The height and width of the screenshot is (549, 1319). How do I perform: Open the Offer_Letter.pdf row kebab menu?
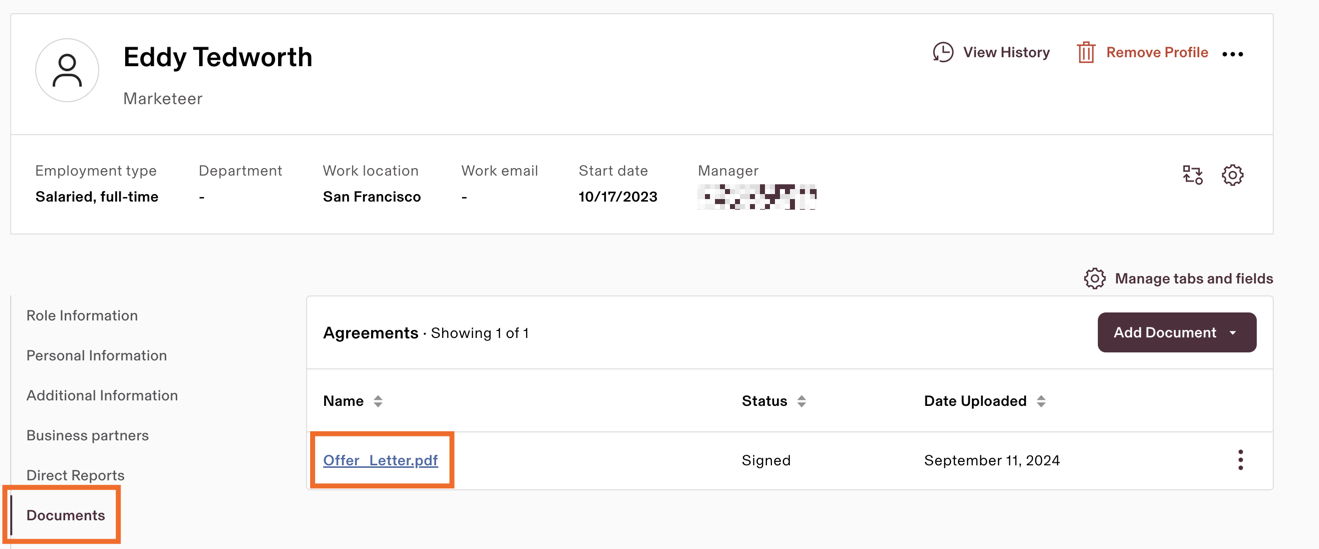[1241, 460]
